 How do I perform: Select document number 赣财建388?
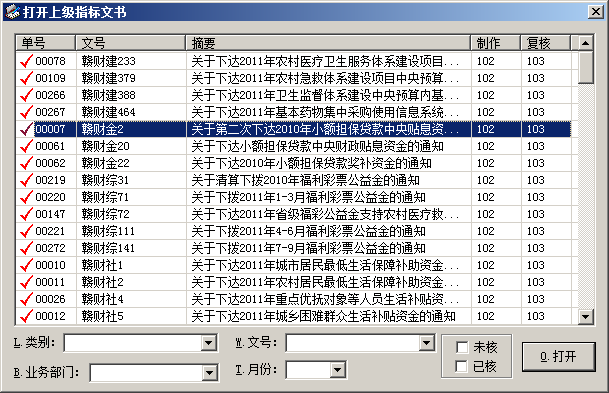click(109, 96)
